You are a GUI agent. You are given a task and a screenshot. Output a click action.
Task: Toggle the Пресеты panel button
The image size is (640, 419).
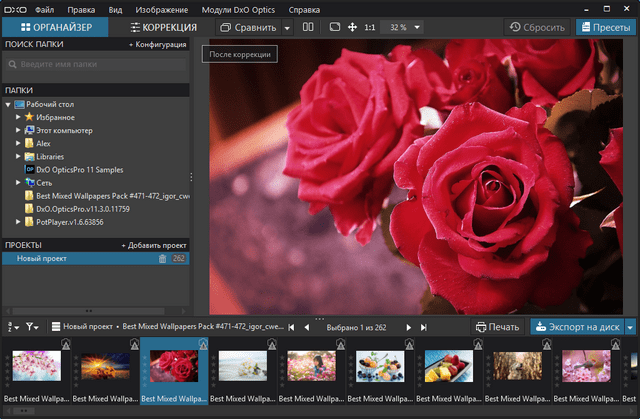[603, 27]
